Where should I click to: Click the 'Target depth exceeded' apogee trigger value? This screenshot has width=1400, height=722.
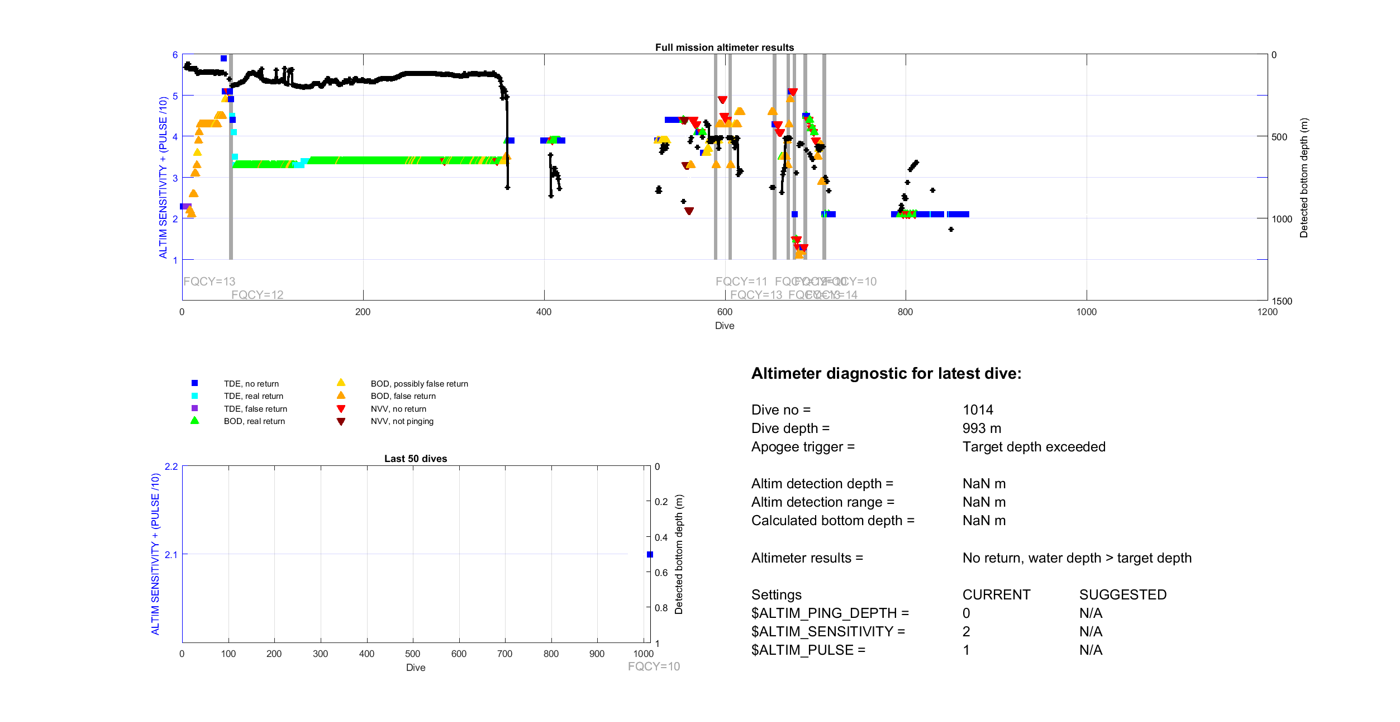[x=1034, y=447]
